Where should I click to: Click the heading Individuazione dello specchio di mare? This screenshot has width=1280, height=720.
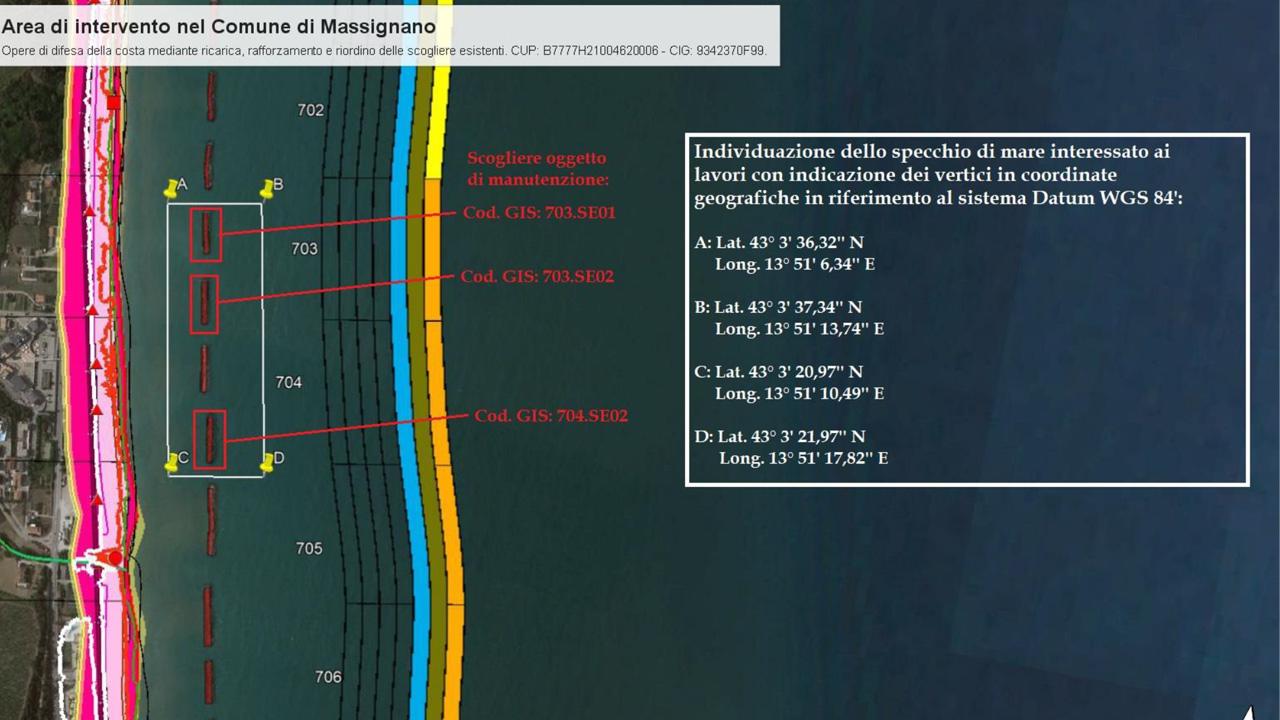(x=938, y=175)
